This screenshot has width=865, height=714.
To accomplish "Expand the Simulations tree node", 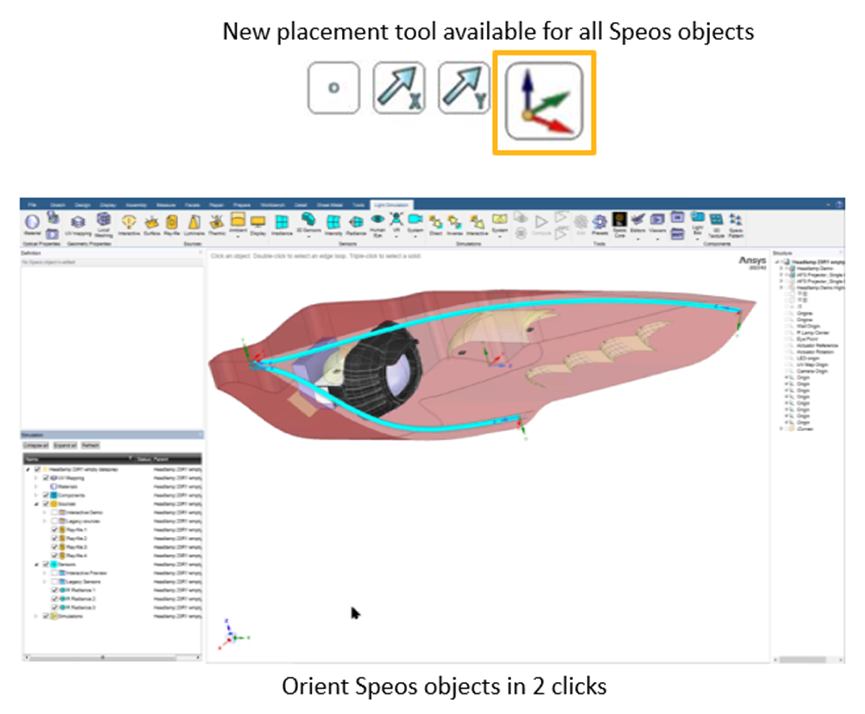I will click(36, 616).
